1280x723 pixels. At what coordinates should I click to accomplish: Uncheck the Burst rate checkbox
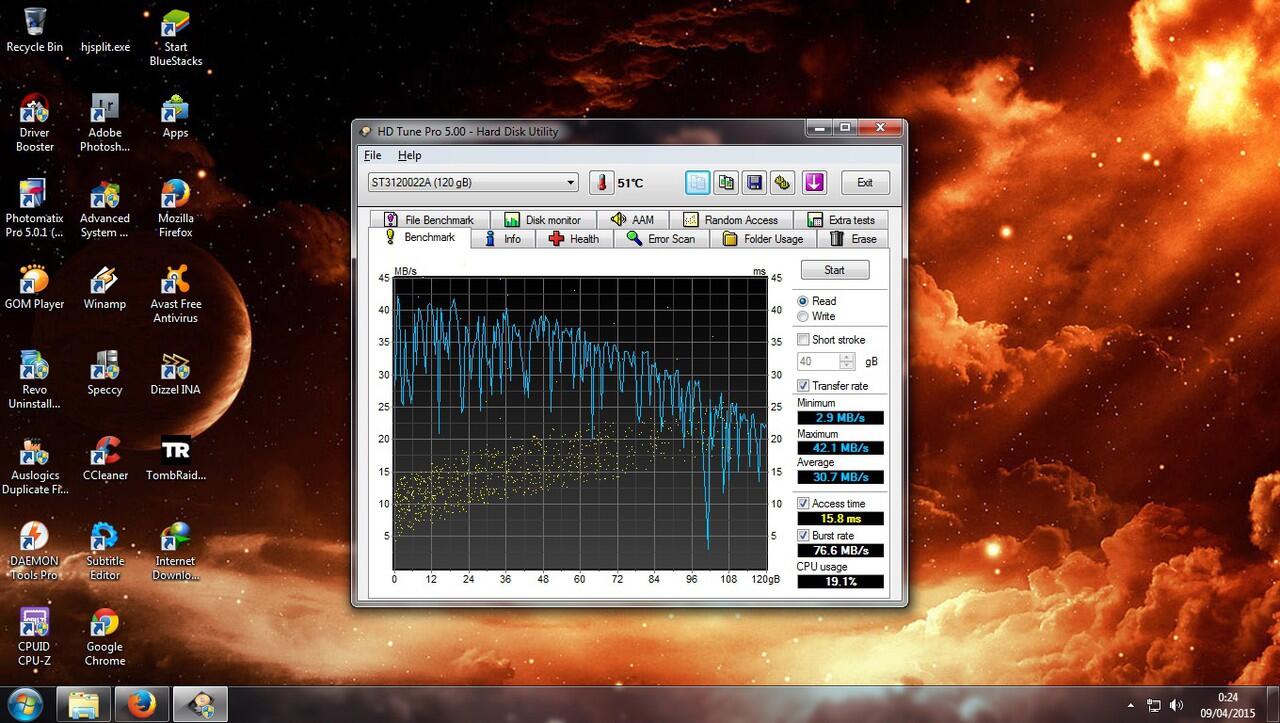(803, 536)
